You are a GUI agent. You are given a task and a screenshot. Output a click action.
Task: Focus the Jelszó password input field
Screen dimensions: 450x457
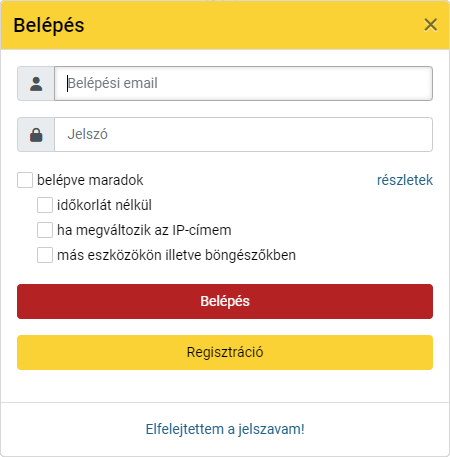243,135
